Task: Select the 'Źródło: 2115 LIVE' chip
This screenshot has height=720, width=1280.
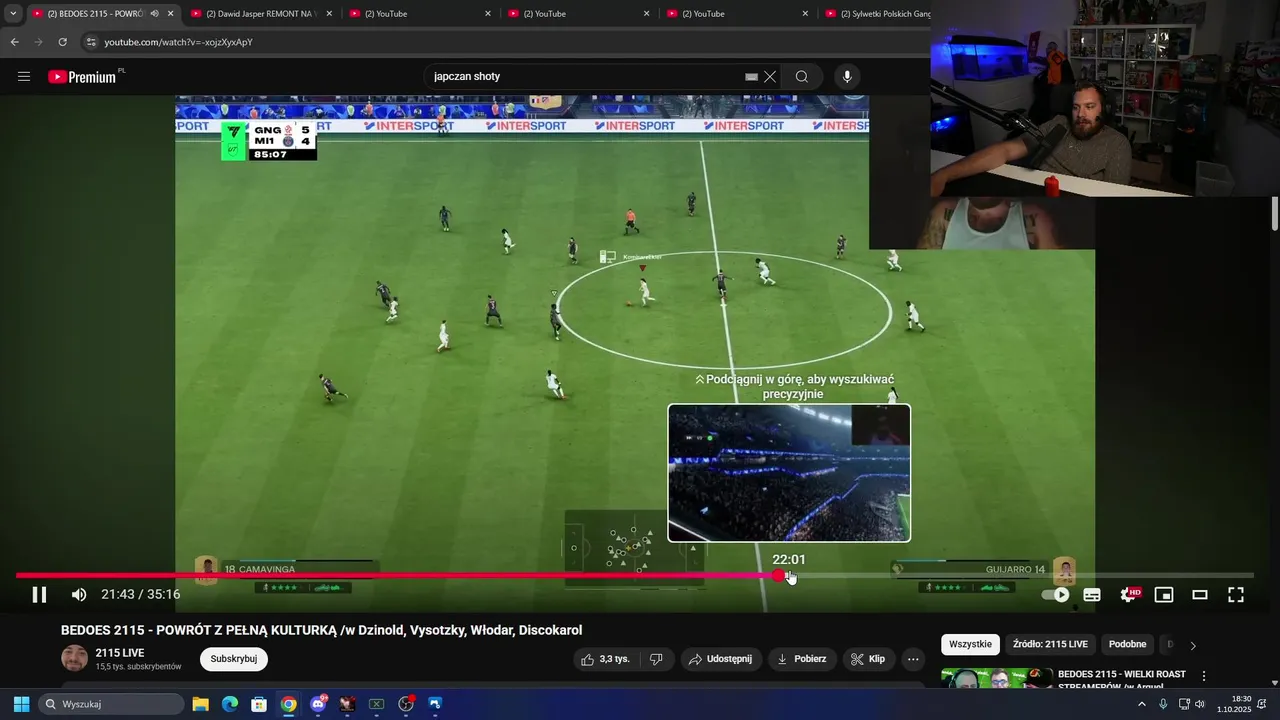Action: pos(1050,645)
